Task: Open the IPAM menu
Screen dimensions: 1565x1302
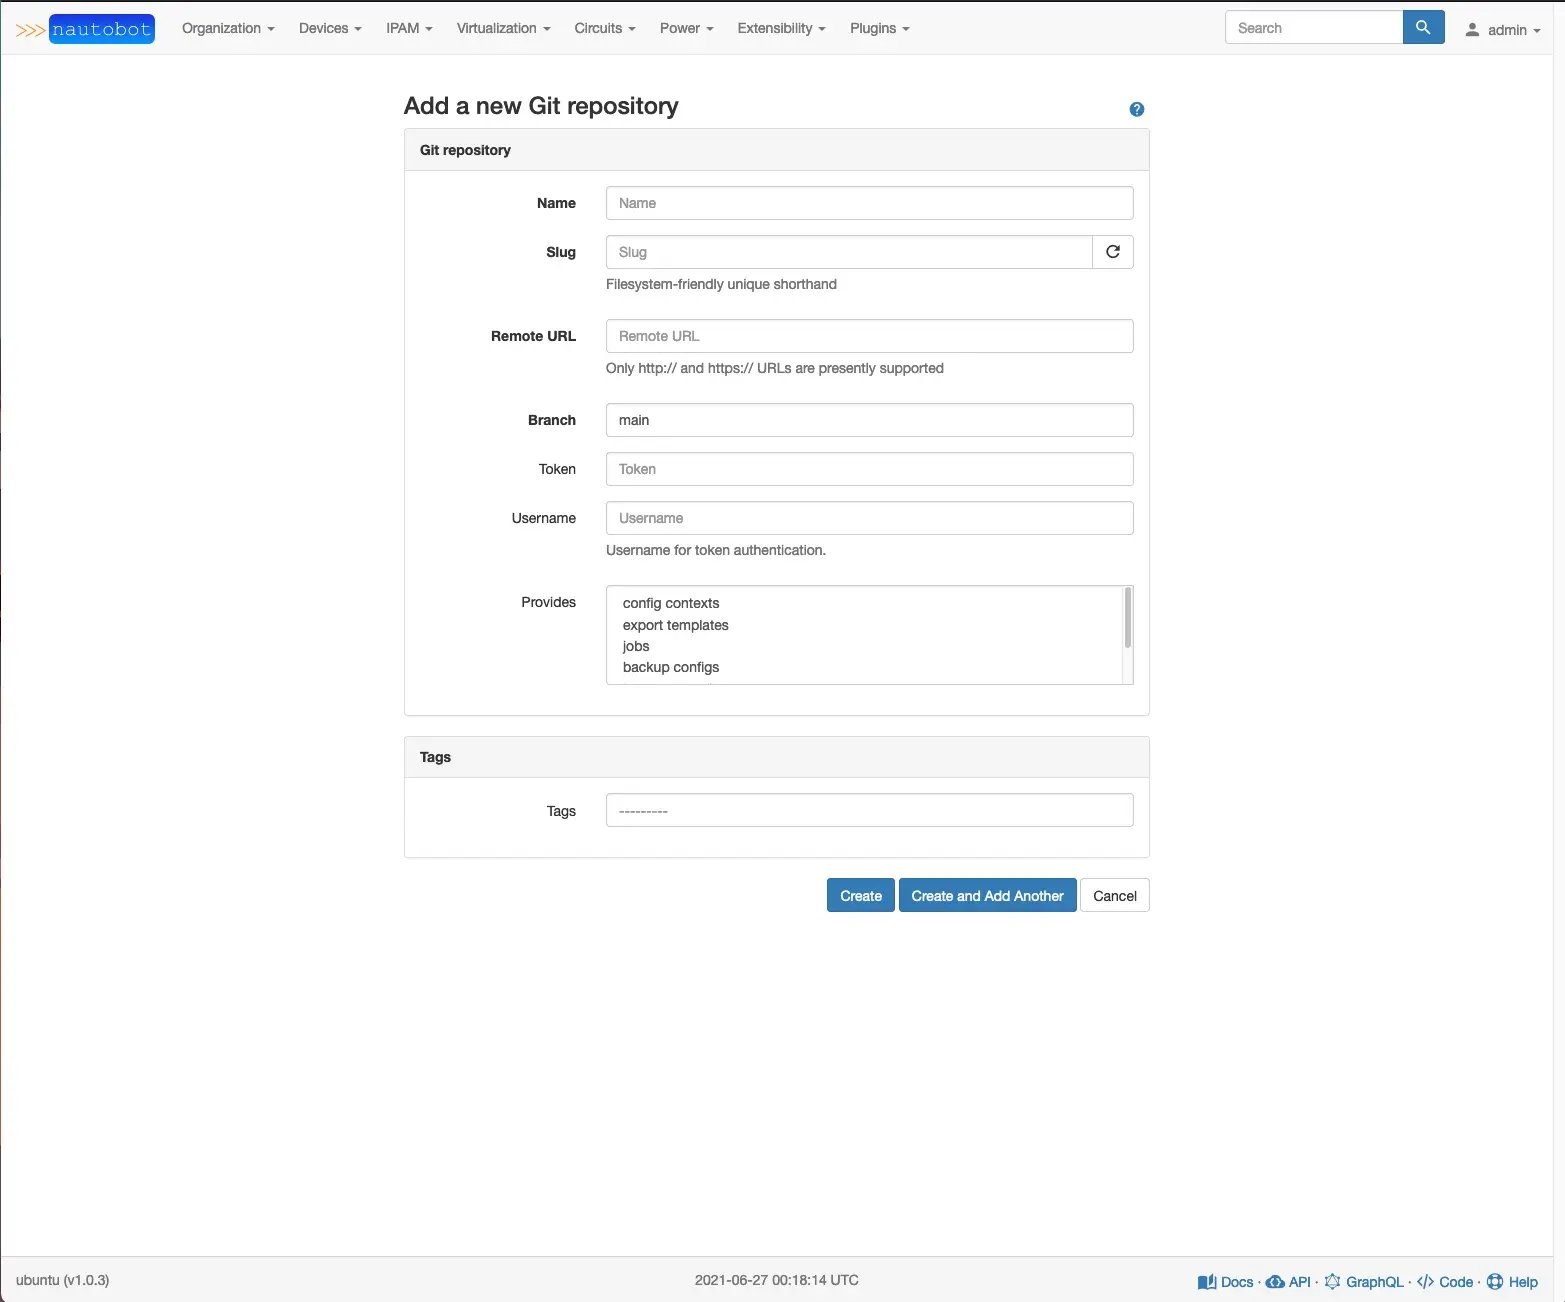Action: (x=409, y=28)
